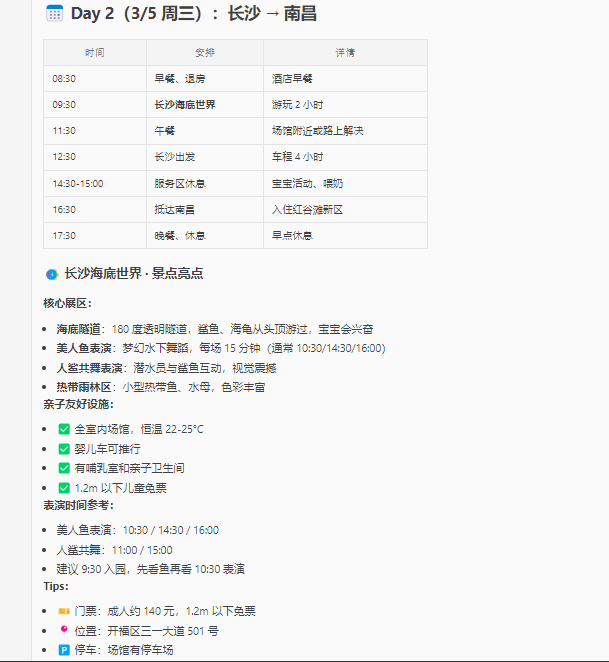Click green check mark beside 婴儿车可推行
The width and height of the screenshot is (609, 662).
(x=64, y=449)
